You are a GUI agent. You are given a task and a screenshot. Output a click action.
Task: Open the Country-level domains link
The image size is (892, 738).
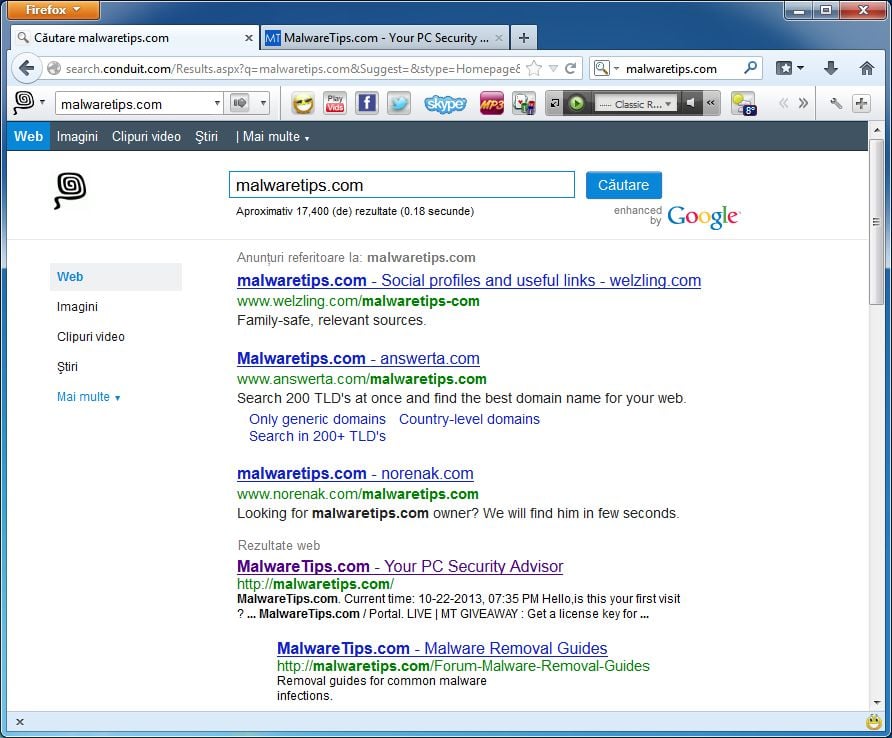469,419
